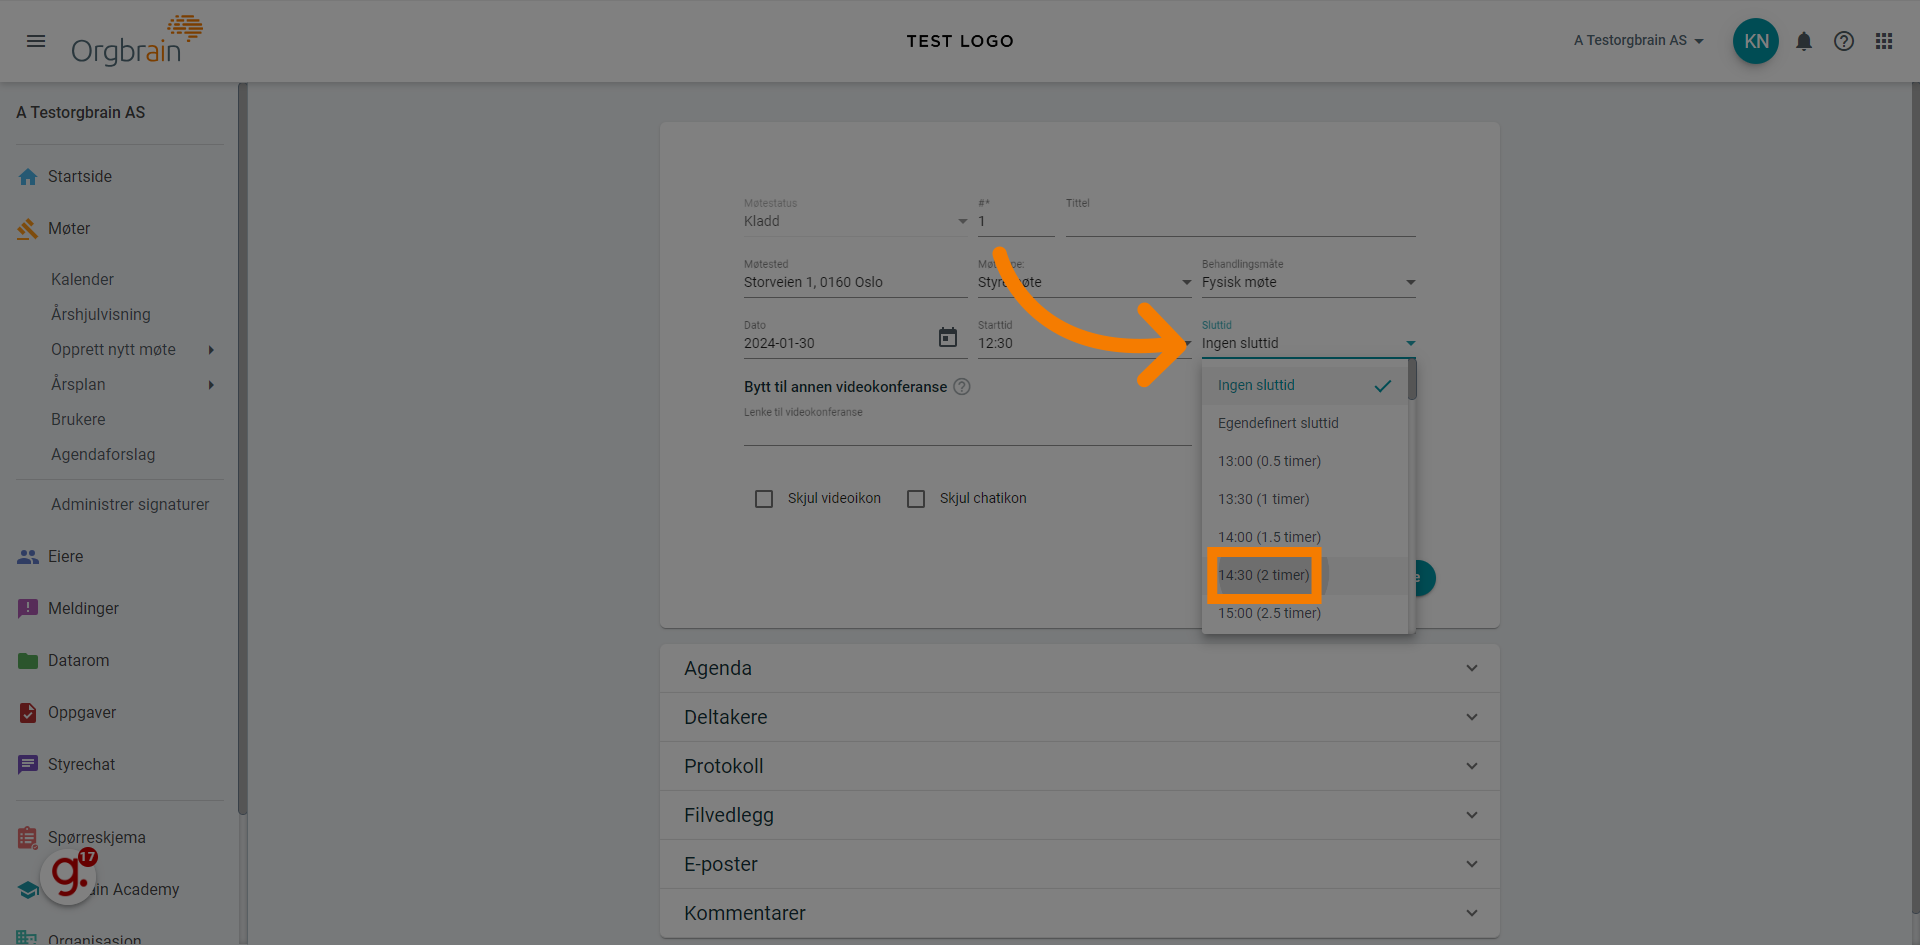Choose 15:00 (2.5 timer) end time
This screenshot has height=945, width=1920.
tap(1305, 614)
